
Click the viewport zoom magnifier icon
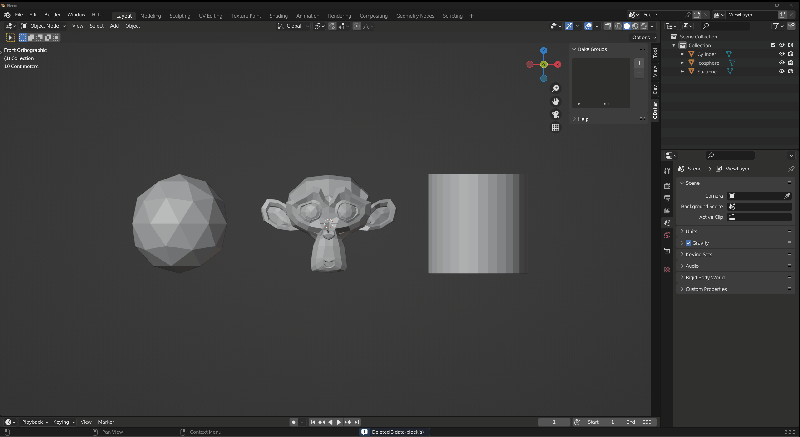pyautogui.click(x=556, y=88)
